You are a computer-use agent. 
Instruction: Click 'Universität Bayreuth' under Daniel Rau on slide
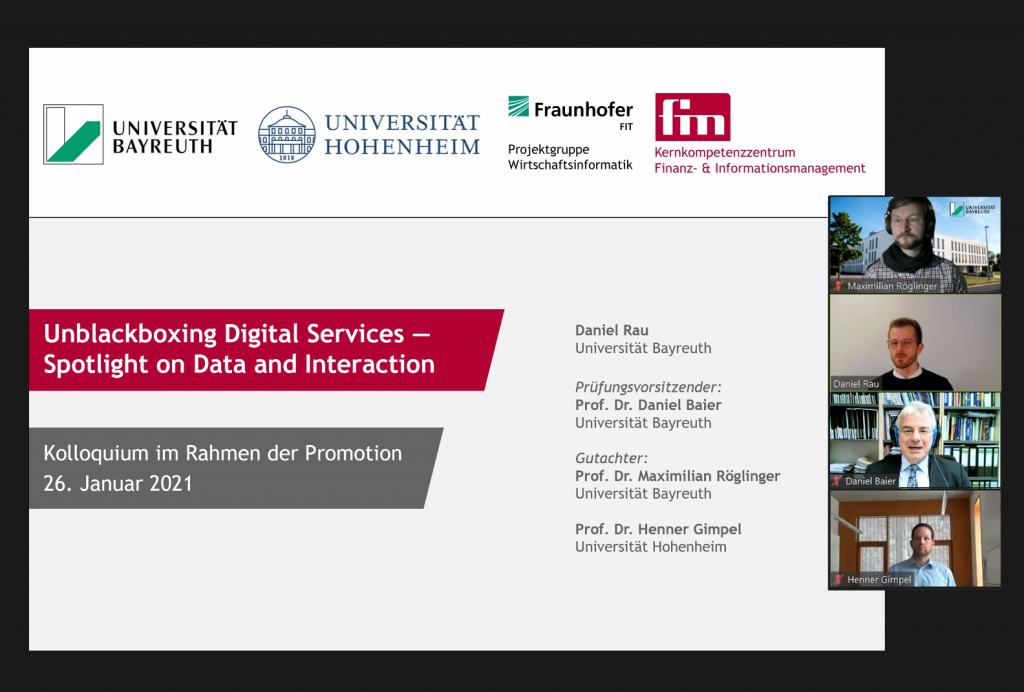[x=643, y=349]
